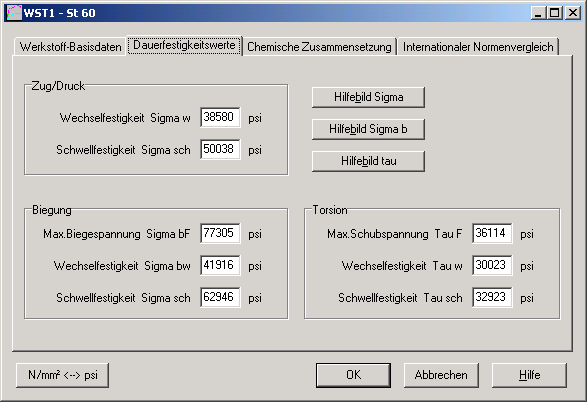Open the Chemische Zusammensetzung tab
The height and width of the screenshot is (402, 587).
[x=319, y=47]
